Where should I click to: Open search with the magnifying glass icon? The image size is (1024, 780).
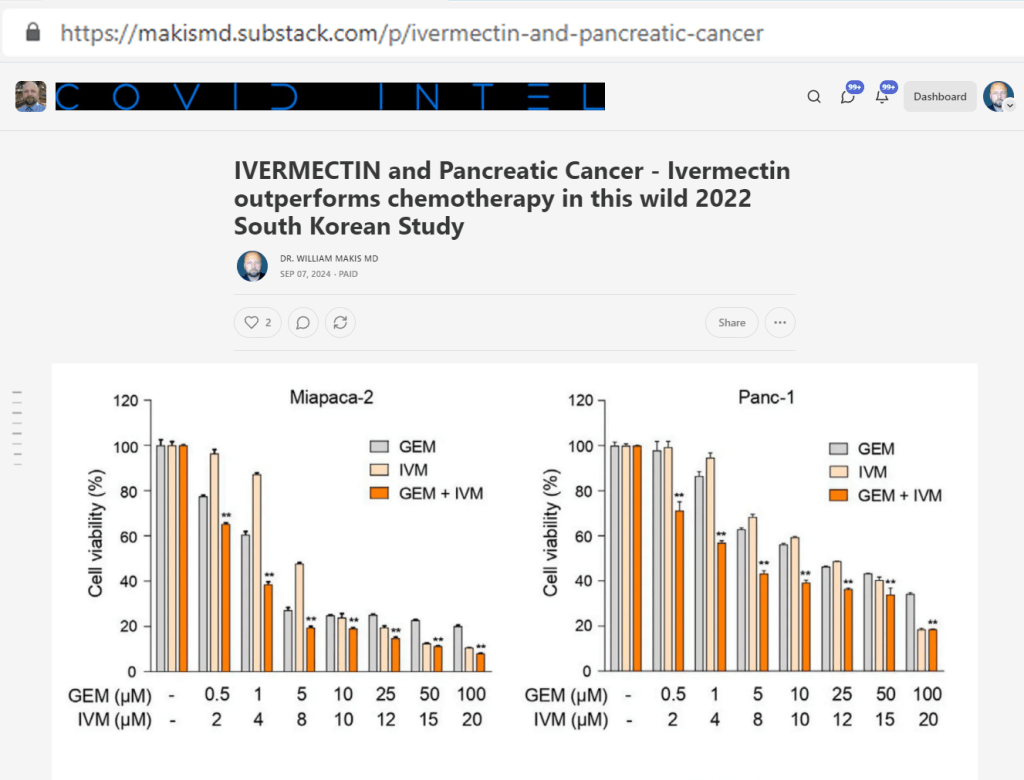point(814,97)
